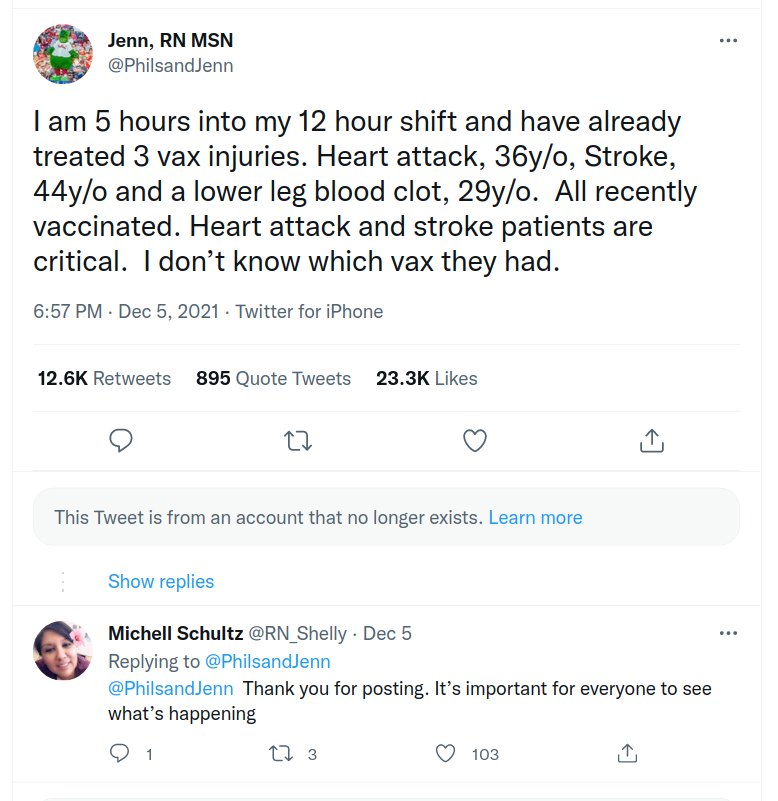
Task: Open the more options menu on Jenn's tweet
Action: (728, 41)
